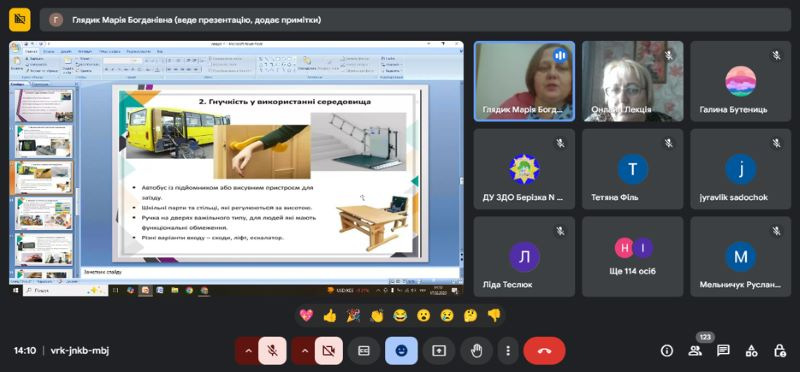Show the participants list people icon
This screenshot has width=800, height=372.
(695, 351)
